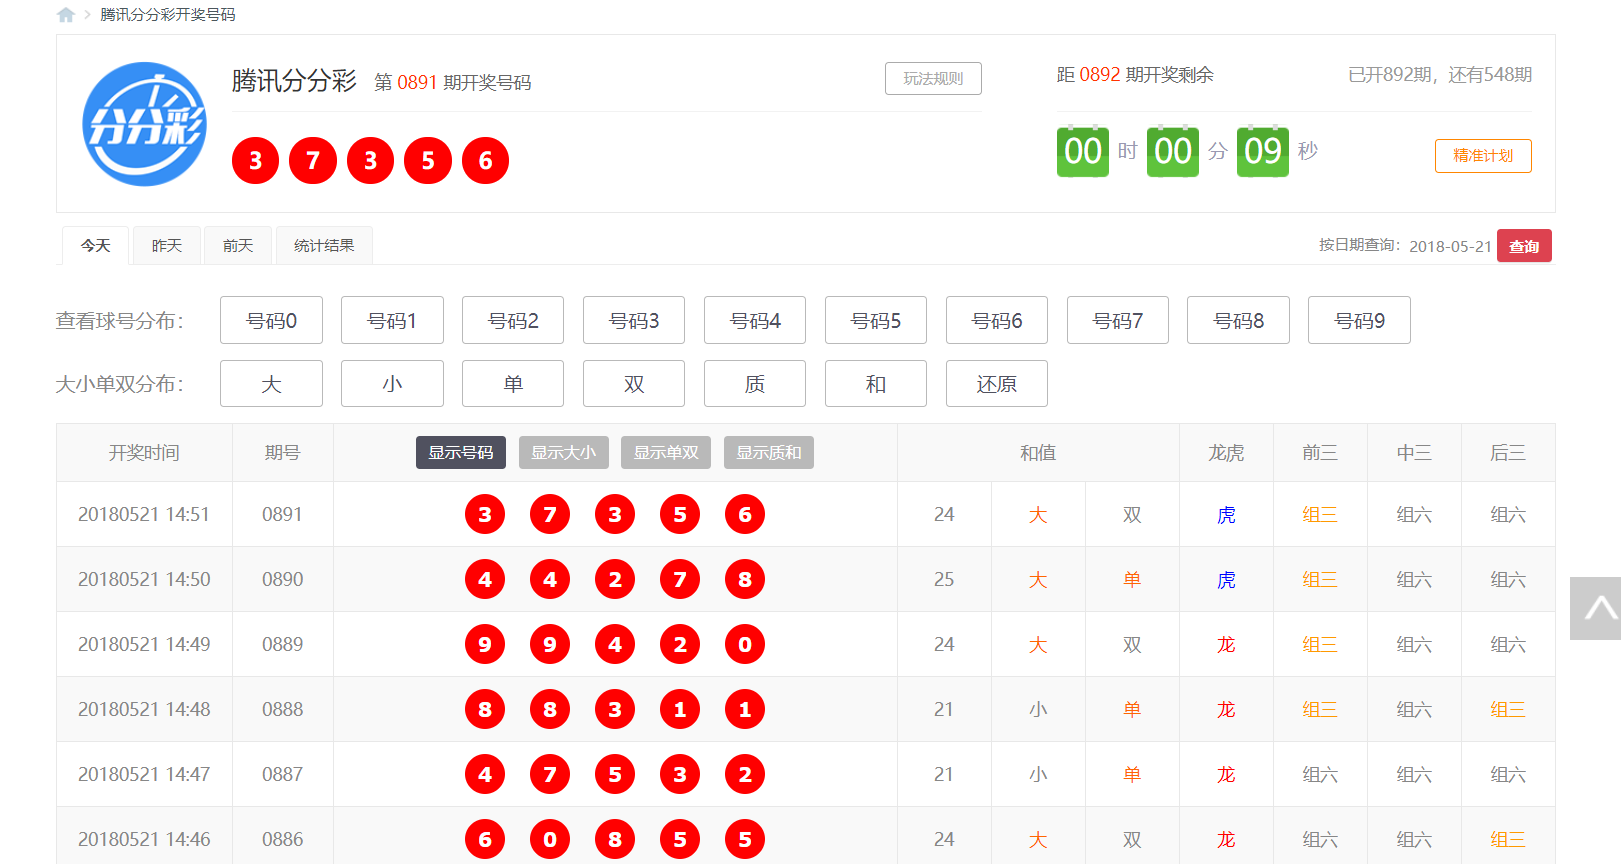Switch to the 今天 tab
The image size is (1621, 864).
[x=96, y=246]
